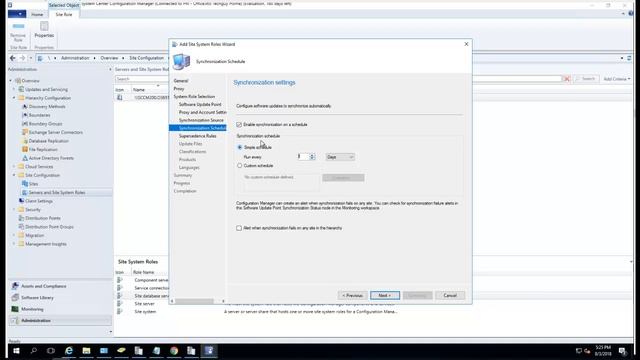The image size is (640, 360).
Task: Select Boundary Groups in the tree
Action: 45,124
